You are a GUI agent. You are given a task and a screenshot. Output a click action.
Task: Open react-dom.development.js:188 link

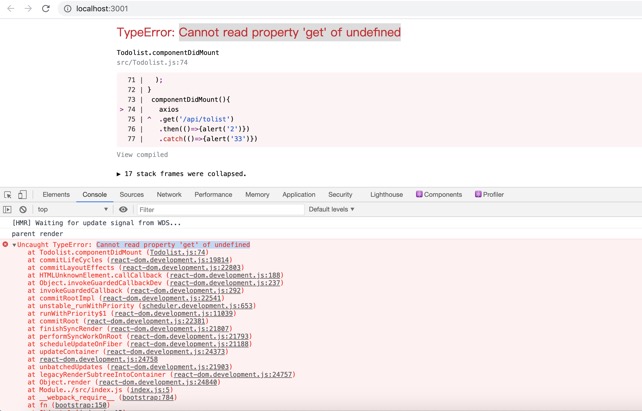coord(225,276)
